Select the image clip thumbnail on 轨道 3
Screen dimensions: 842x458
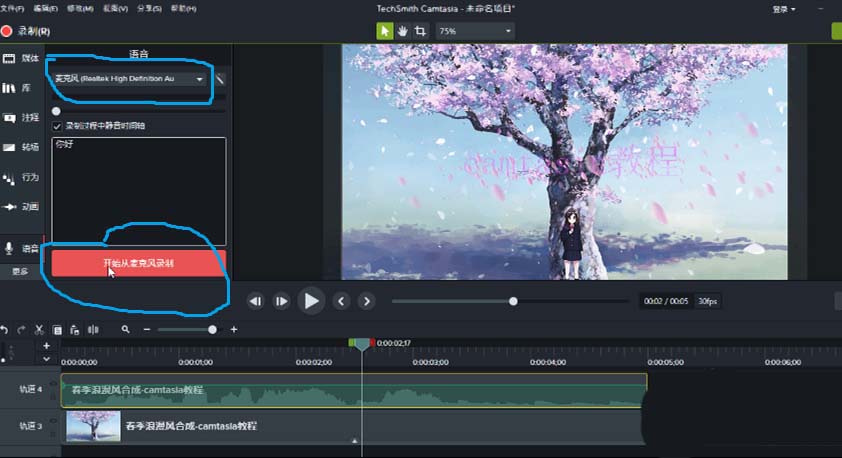pyautogui.click(x=93, y=426)
